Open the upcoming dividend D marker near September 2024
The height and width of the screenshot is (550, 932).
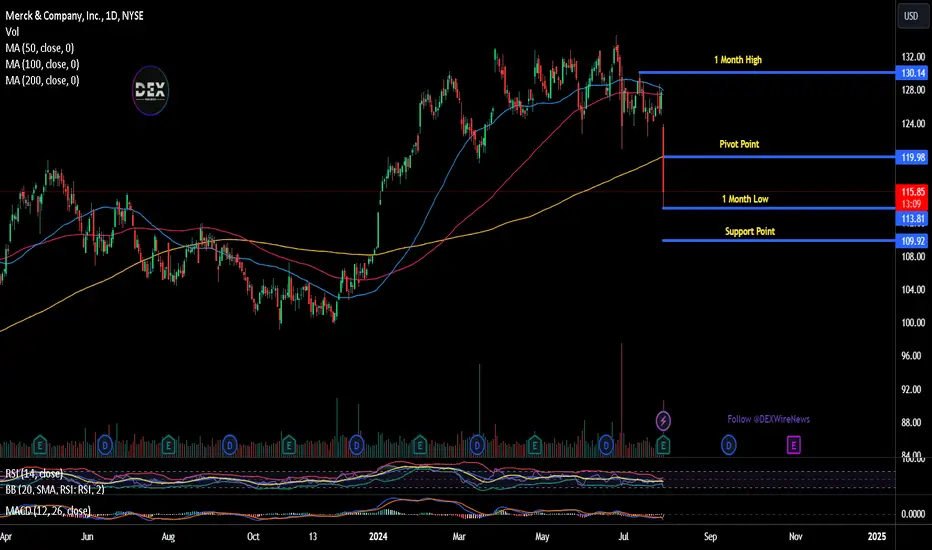pos(729,444)
